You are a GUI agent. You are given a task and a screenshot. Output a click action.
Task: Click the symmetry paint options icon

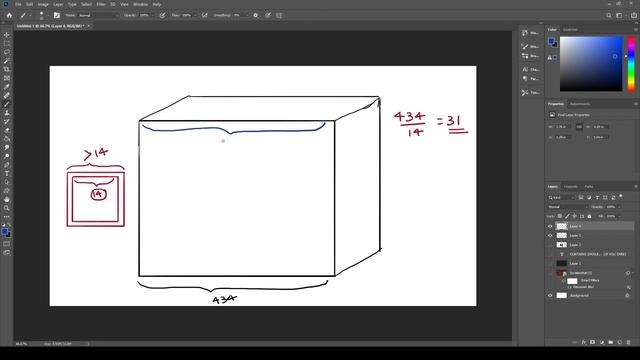[279, 16]
